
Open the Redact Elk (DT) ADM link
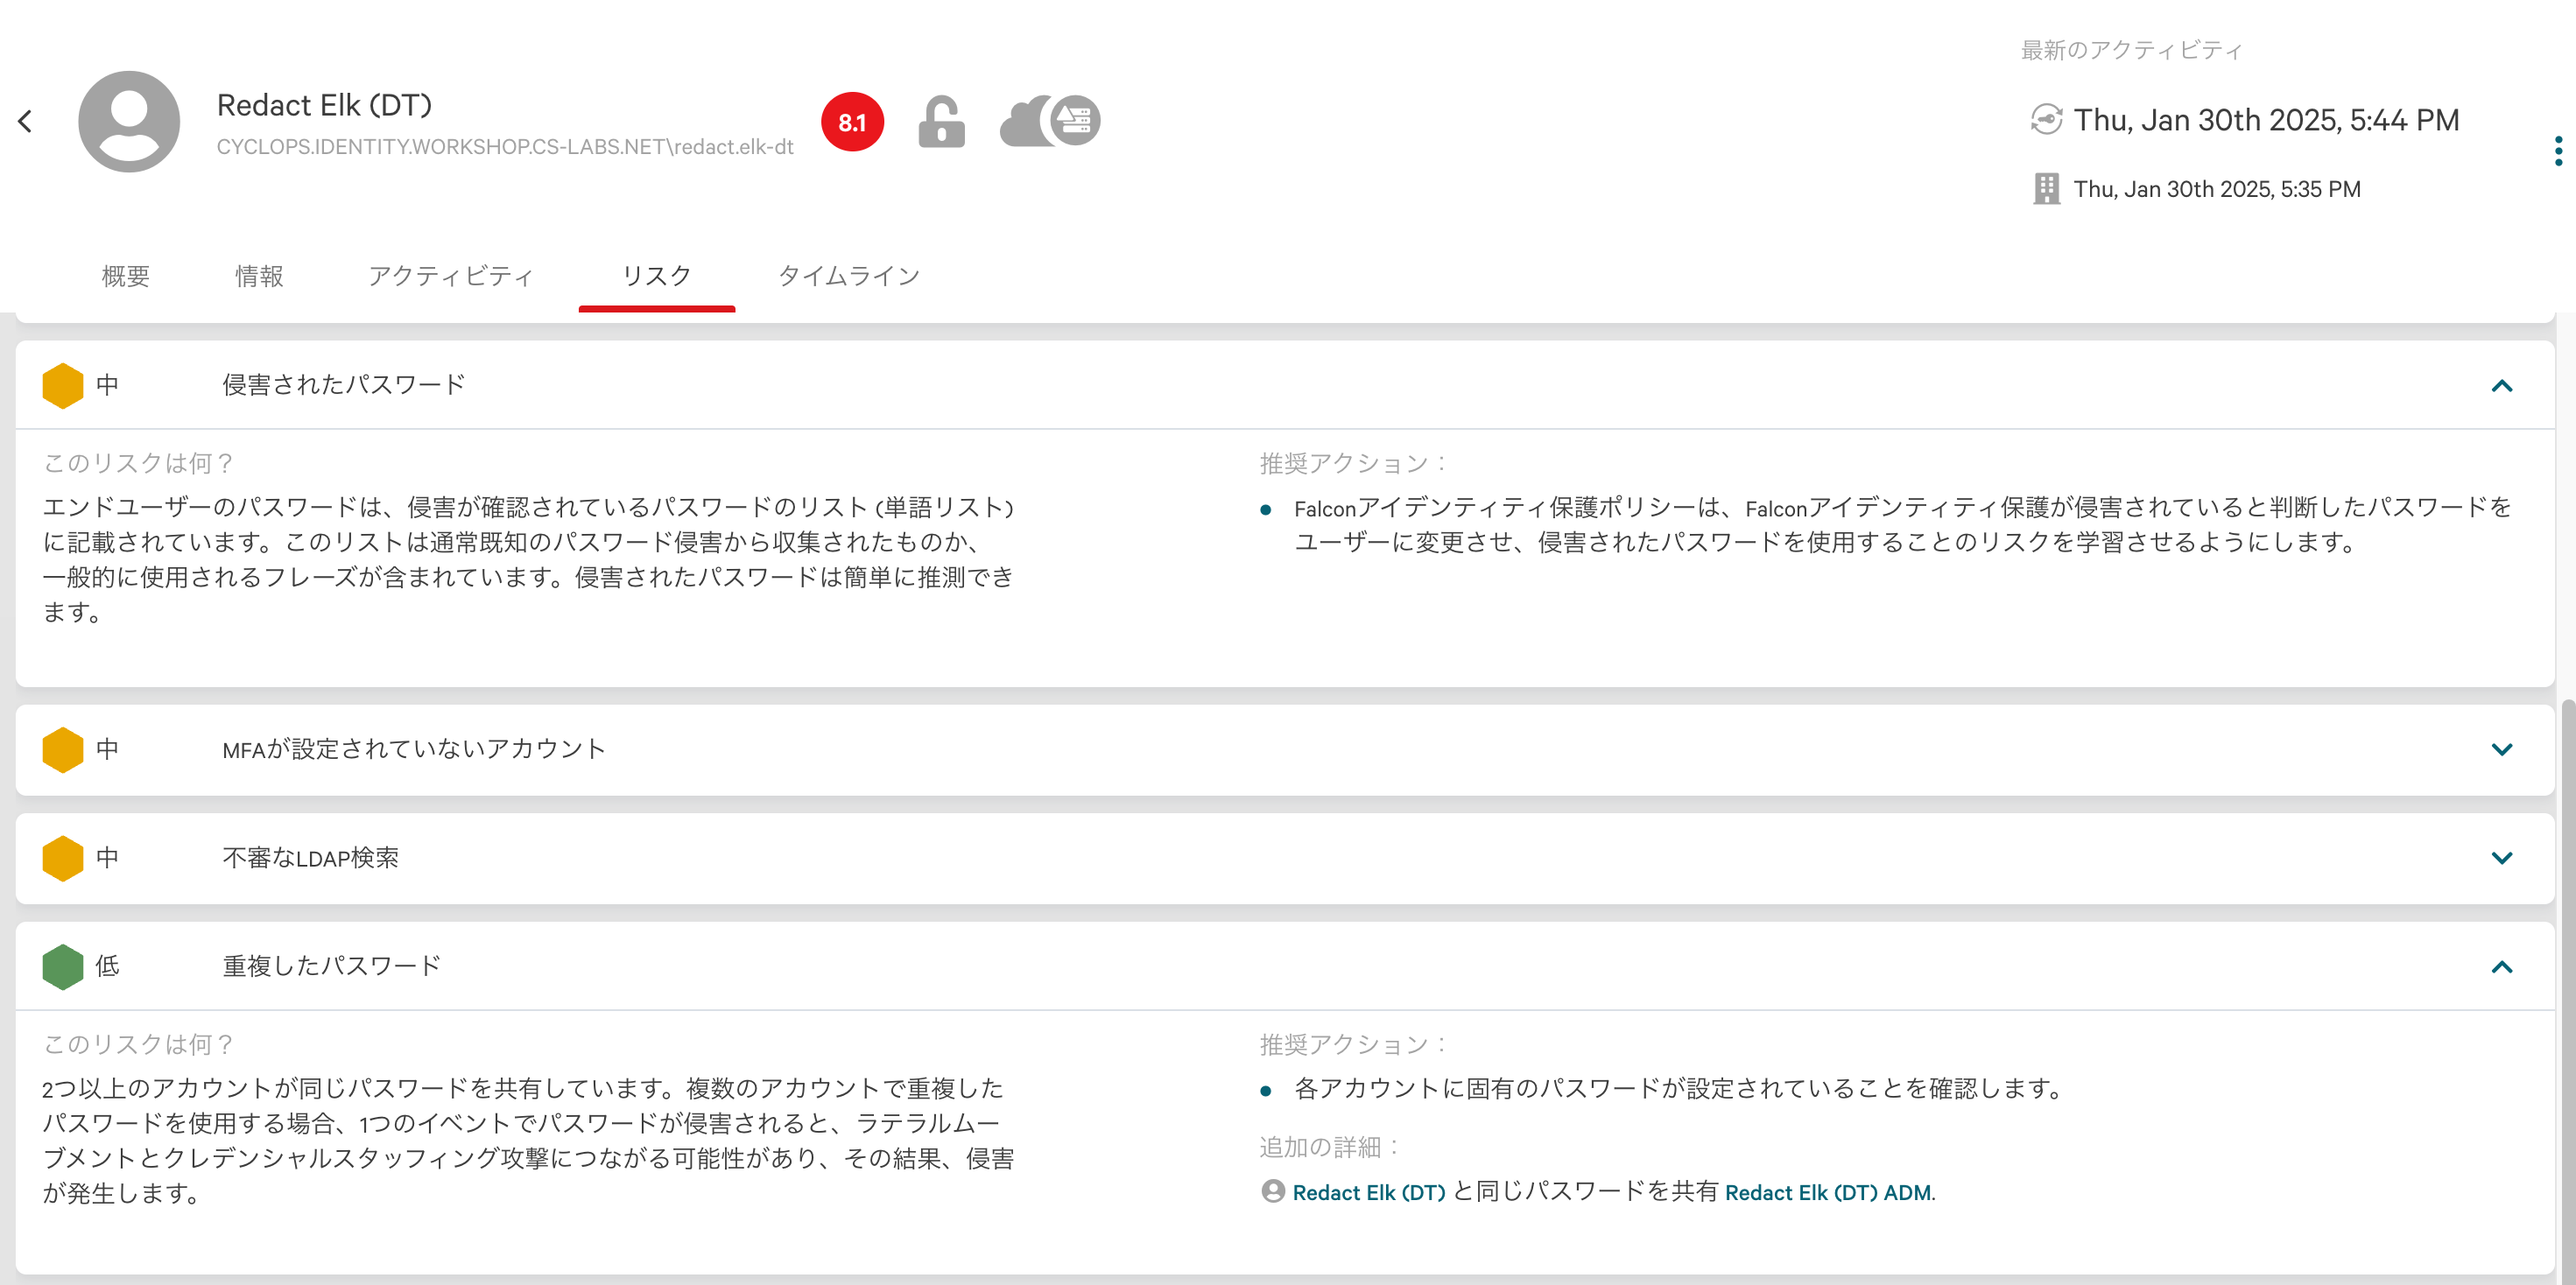point(1828,1192)
